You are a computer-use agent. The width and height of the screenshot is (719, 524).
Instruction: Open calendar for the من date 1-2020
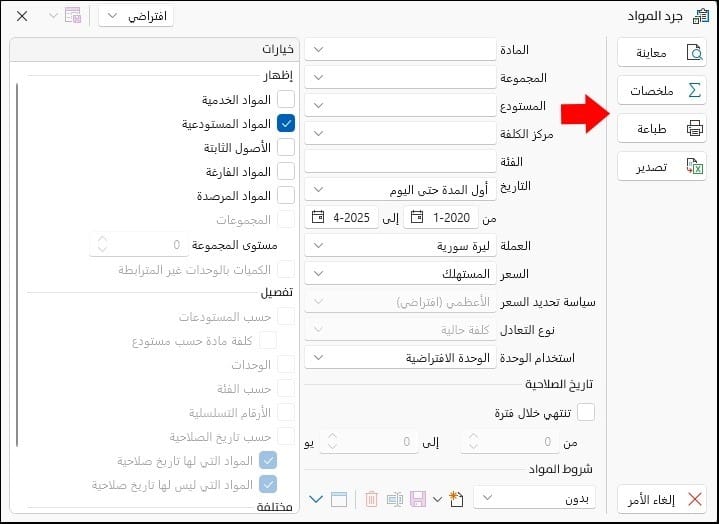[x=416, y=217]
